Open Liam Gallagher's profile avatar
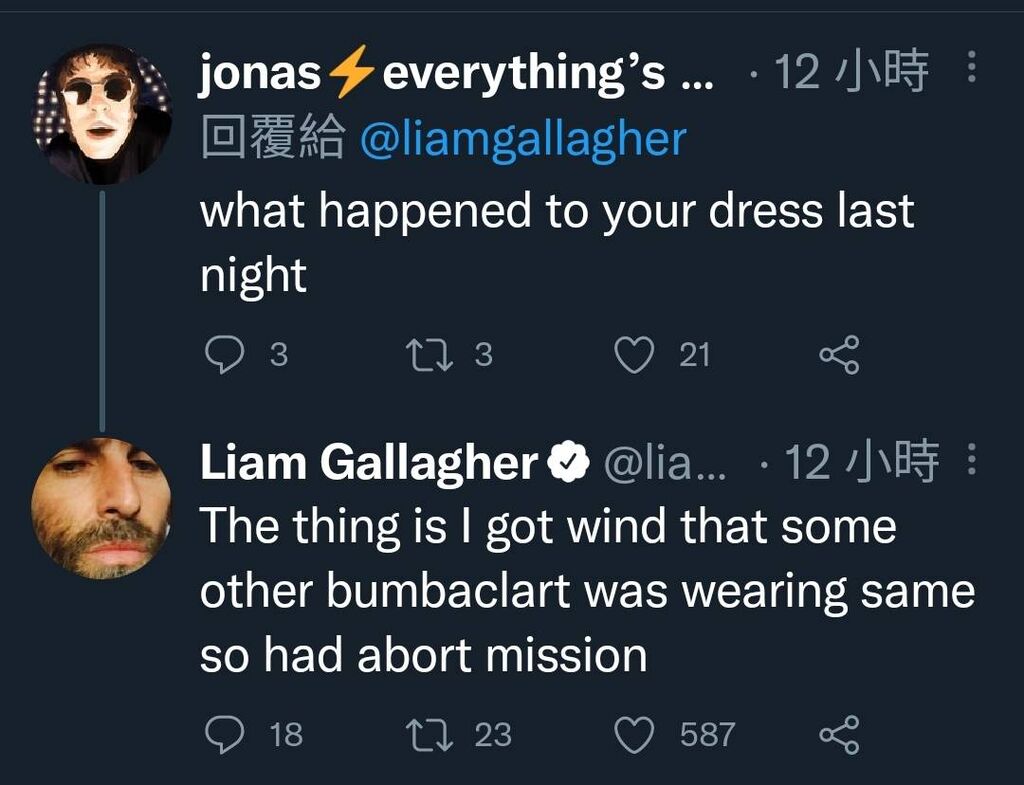The height and width of the screenshot is (785, 1024). [102, 509]
